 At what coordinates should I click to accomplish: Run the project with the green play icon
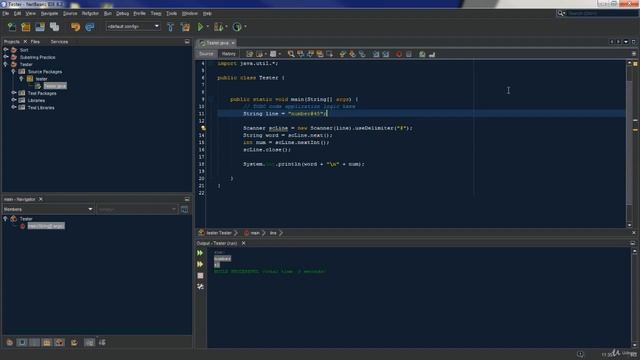click(200, 27)
